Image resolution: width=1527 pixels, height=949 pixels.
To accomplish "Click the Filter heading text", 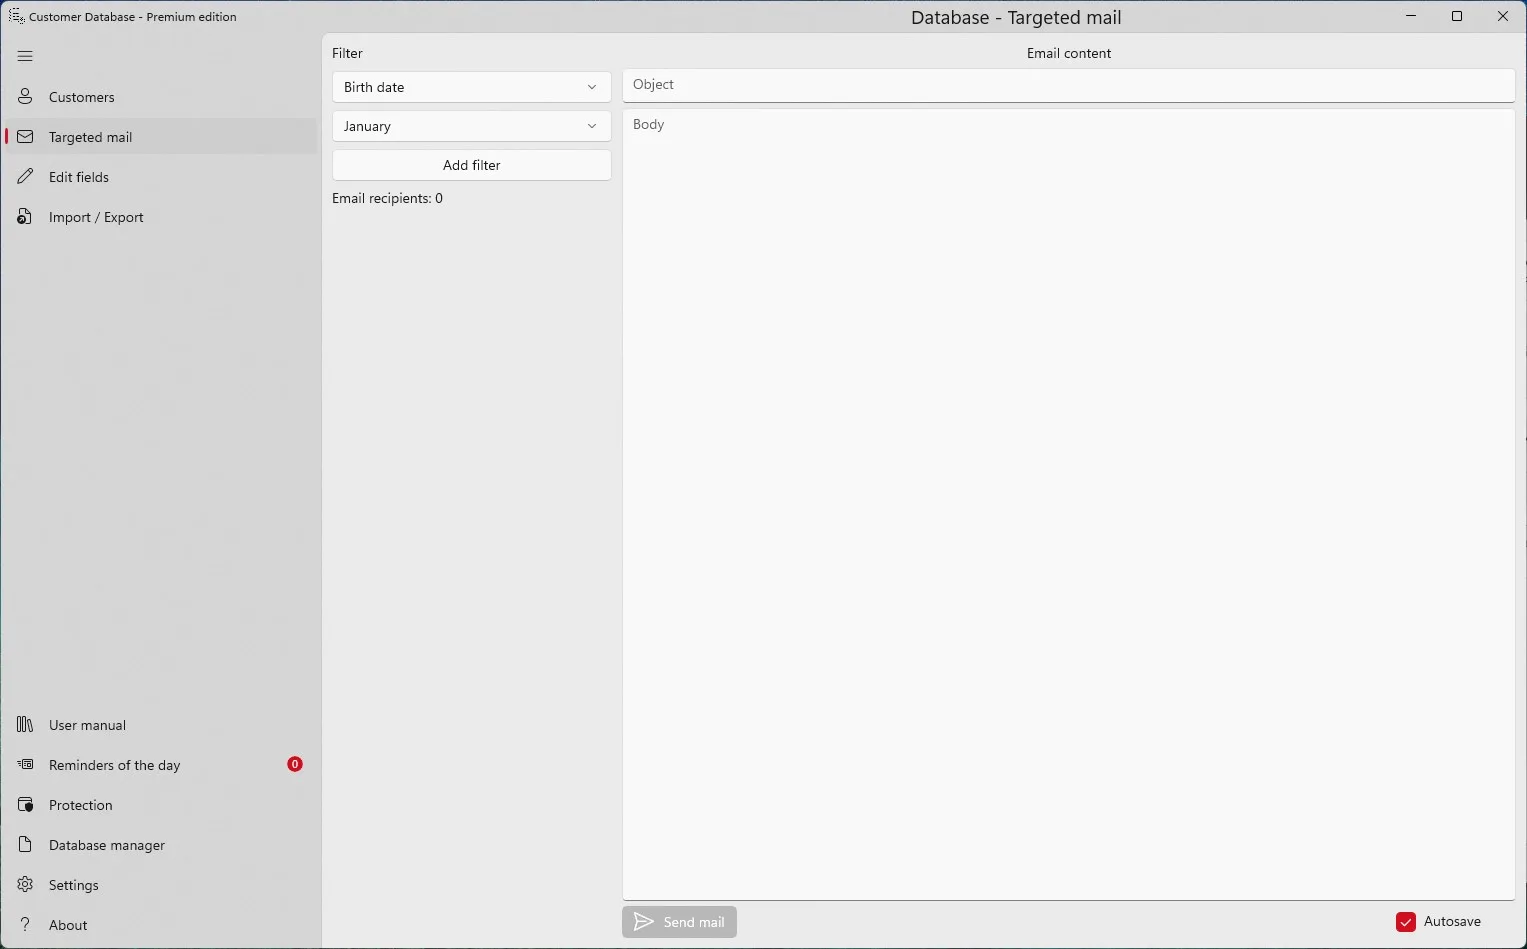I will (x=348, y=53).
